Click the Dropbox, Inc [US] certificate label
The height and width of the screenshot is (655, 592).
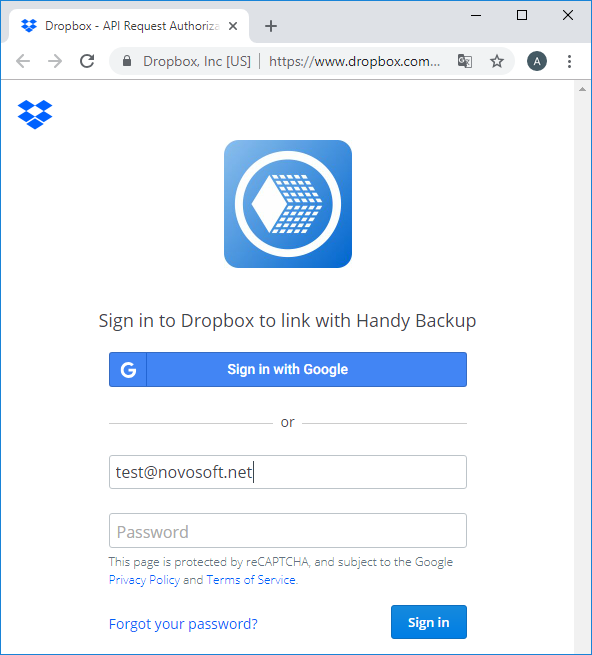tap(197, 61)
